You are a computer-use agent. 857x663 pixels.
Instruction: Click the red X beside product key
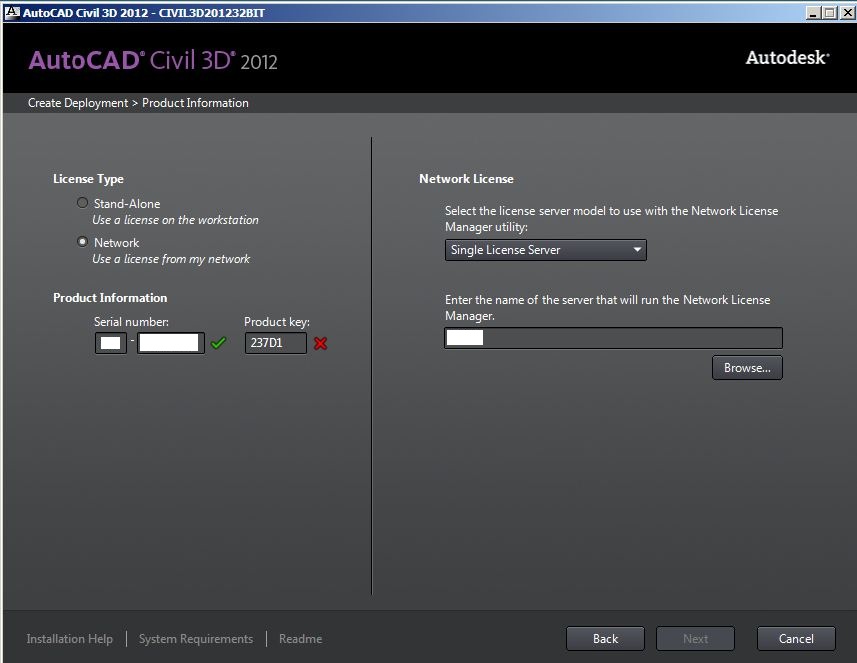click(321, 343)
